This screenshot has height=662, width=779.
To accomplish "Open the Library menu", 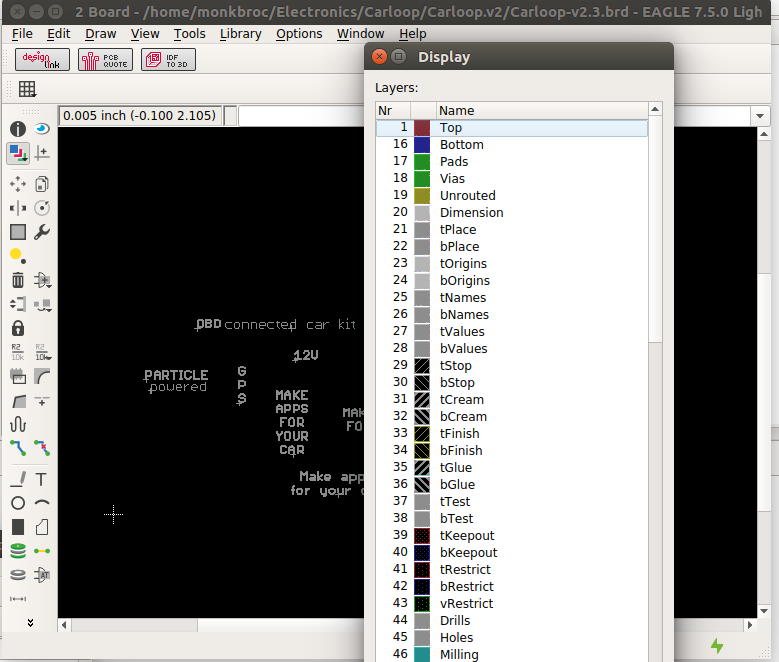I will click(x=240, y=34).
